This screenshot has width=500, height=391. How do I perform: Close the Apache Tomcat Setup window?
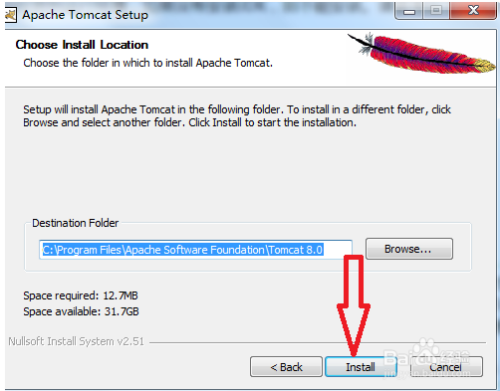(x=473, y=11)
